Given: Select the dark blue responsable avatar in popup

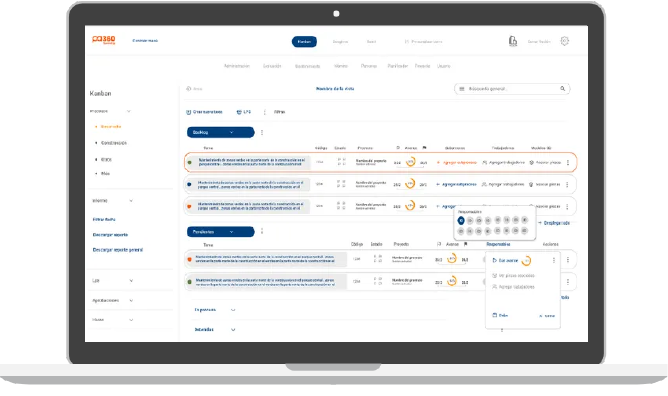Looking at the screenshot, I should tap(461, 221).
